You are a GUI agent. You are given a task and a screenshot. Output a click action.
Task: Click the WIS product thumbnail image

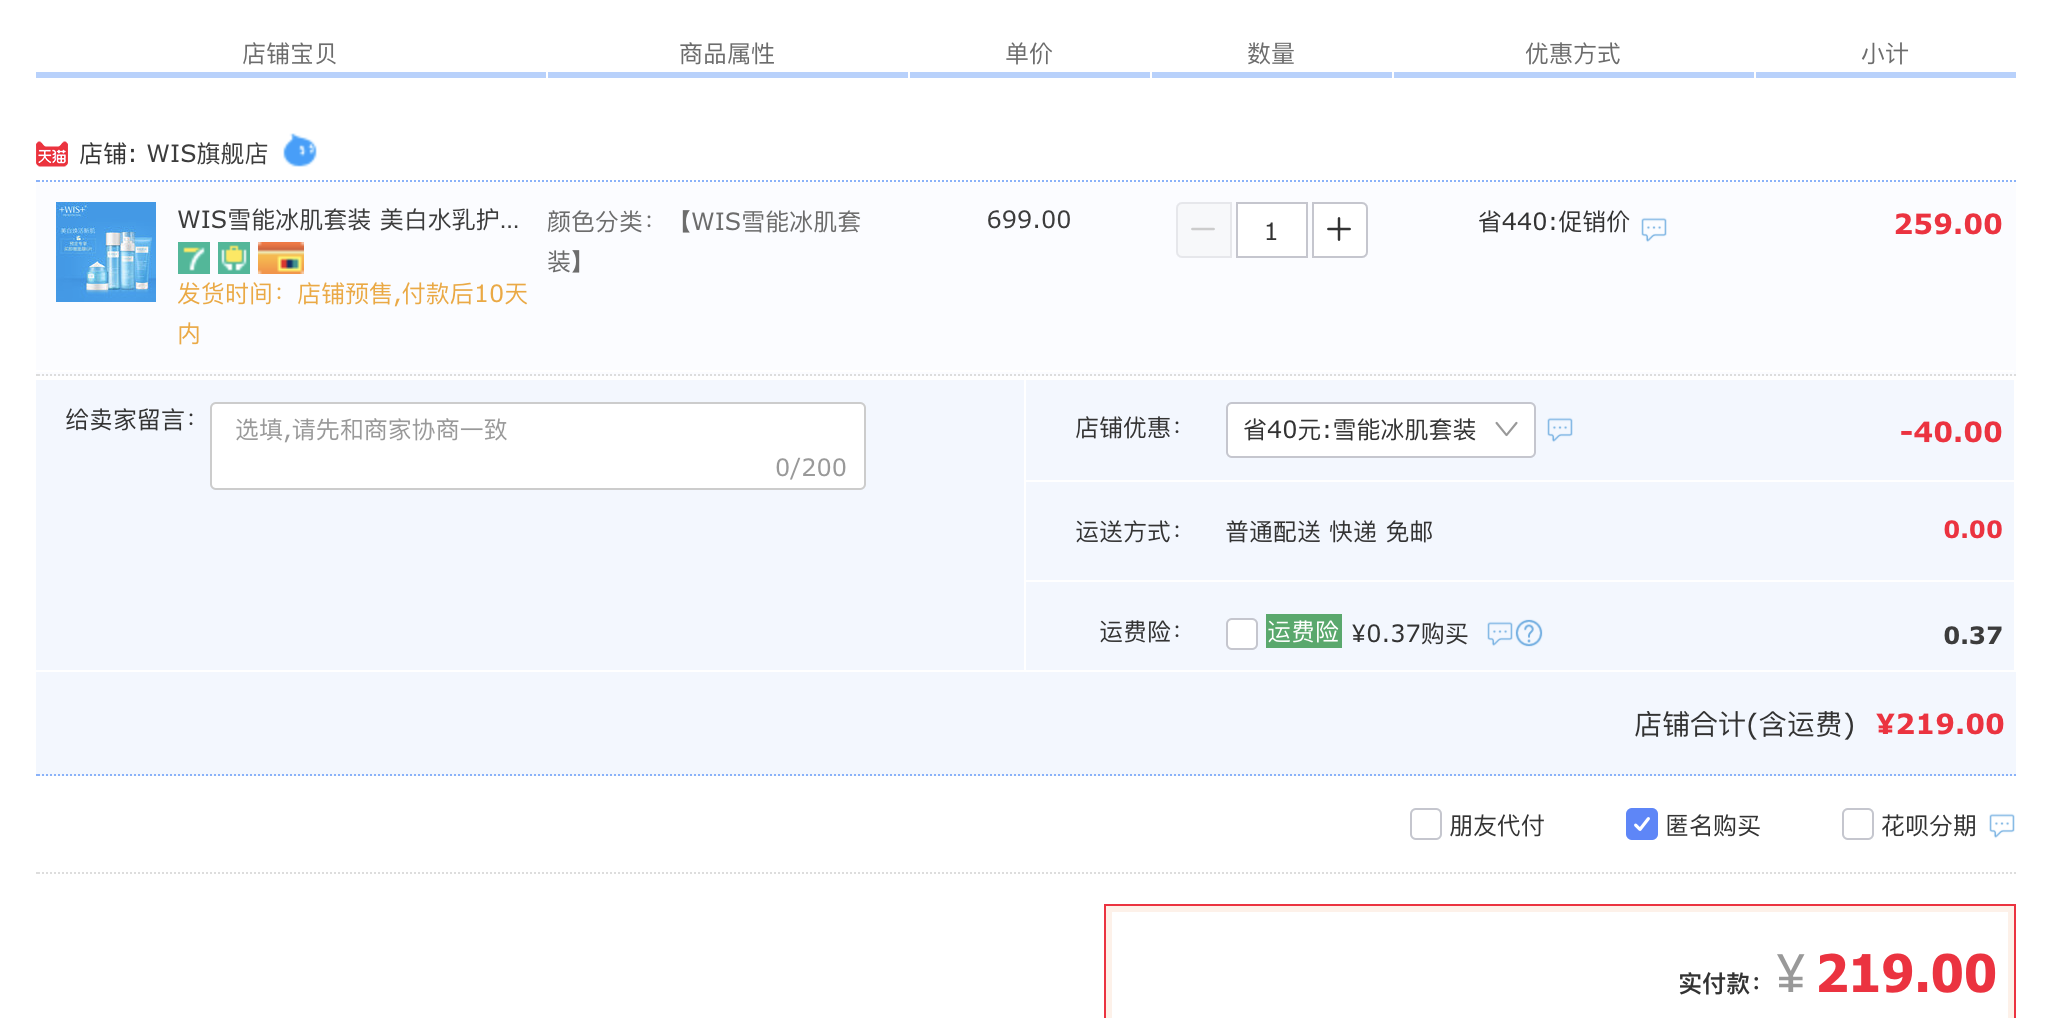pyautogui.click(x=106, y=252)
